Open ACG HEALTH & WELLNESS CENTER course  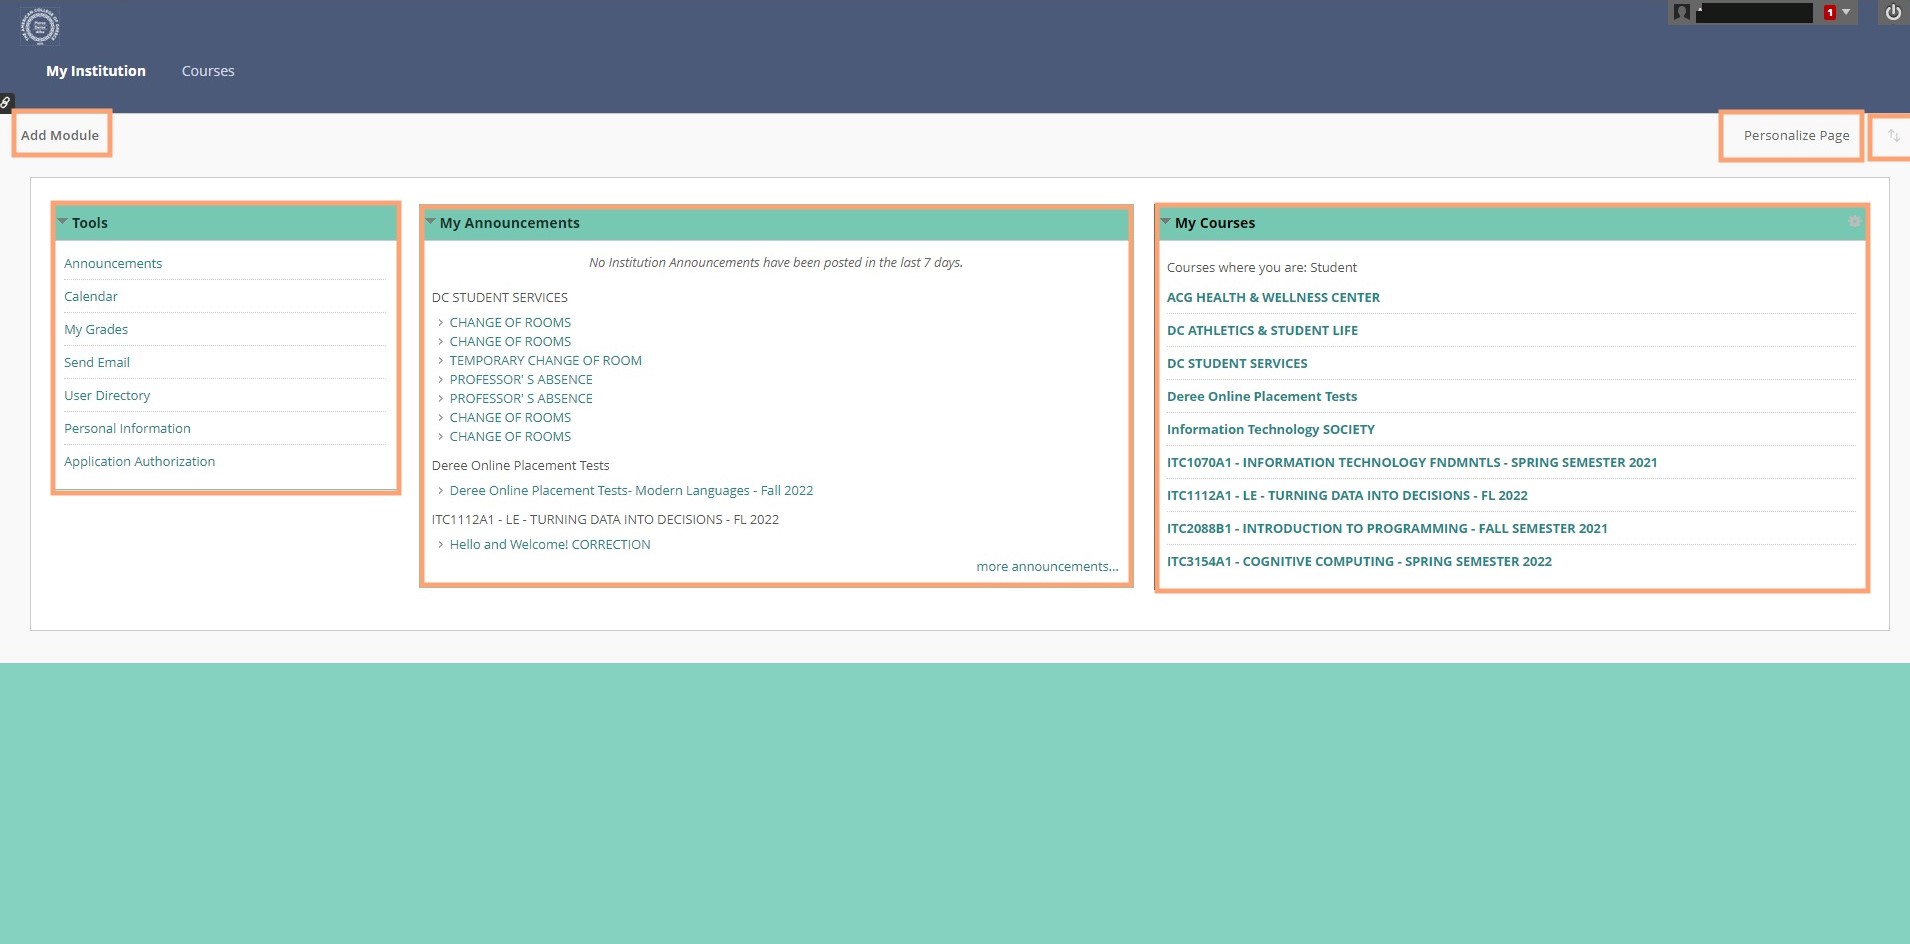click(1273, 297)
